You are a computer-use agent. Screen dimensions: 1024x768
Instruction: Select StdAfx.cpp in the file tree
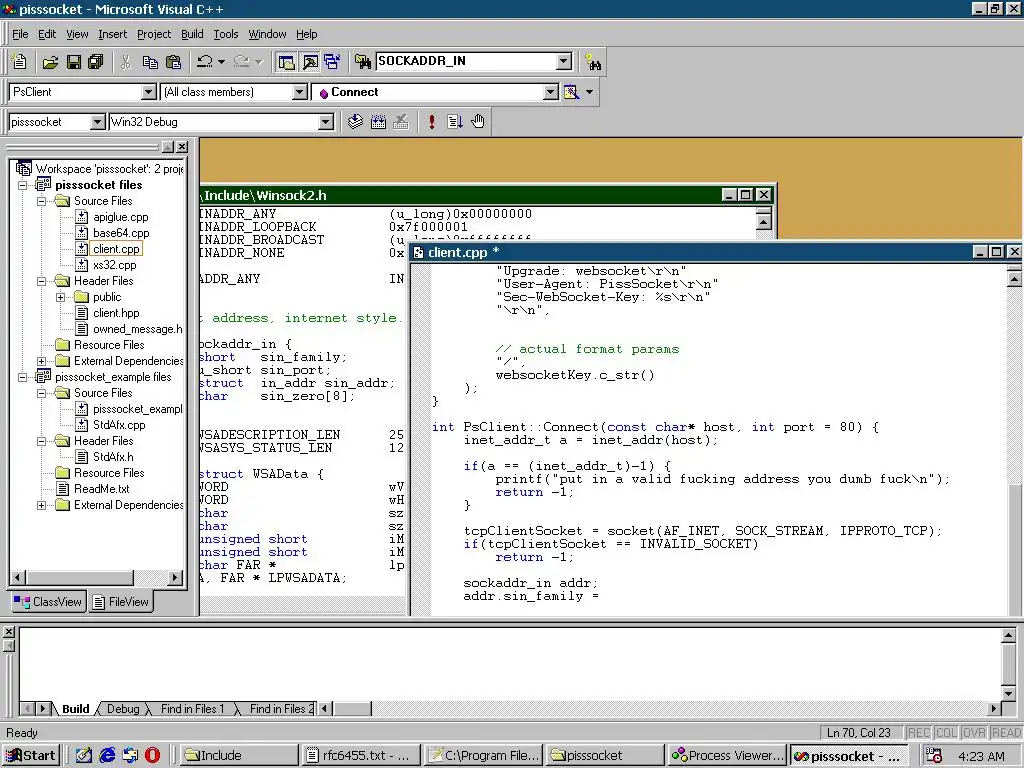119,425
